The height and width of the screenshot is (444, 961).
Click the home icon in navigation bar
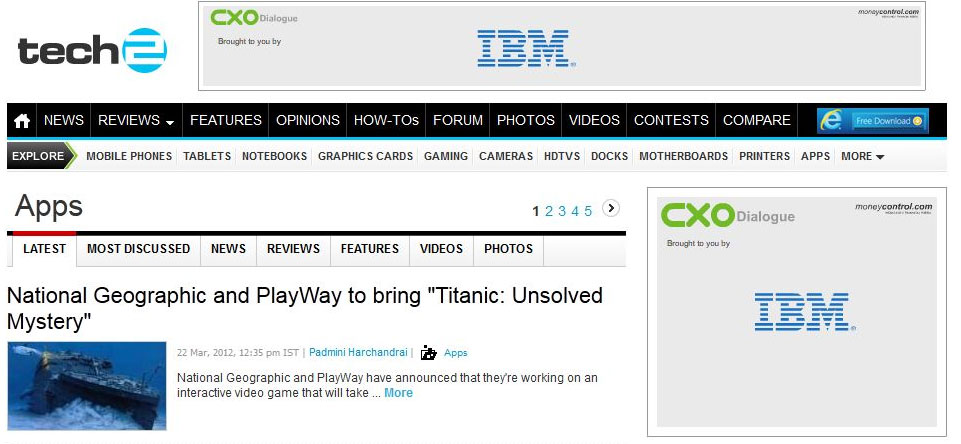click(22, 121)
